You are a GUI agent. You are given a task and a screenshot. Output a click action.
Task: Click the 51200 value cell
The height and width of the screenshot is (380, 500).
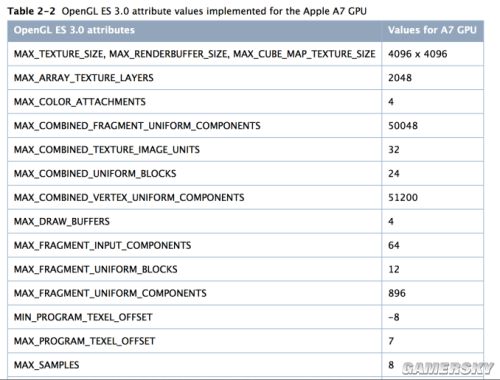pyautogui.click(x=433, y=198)
